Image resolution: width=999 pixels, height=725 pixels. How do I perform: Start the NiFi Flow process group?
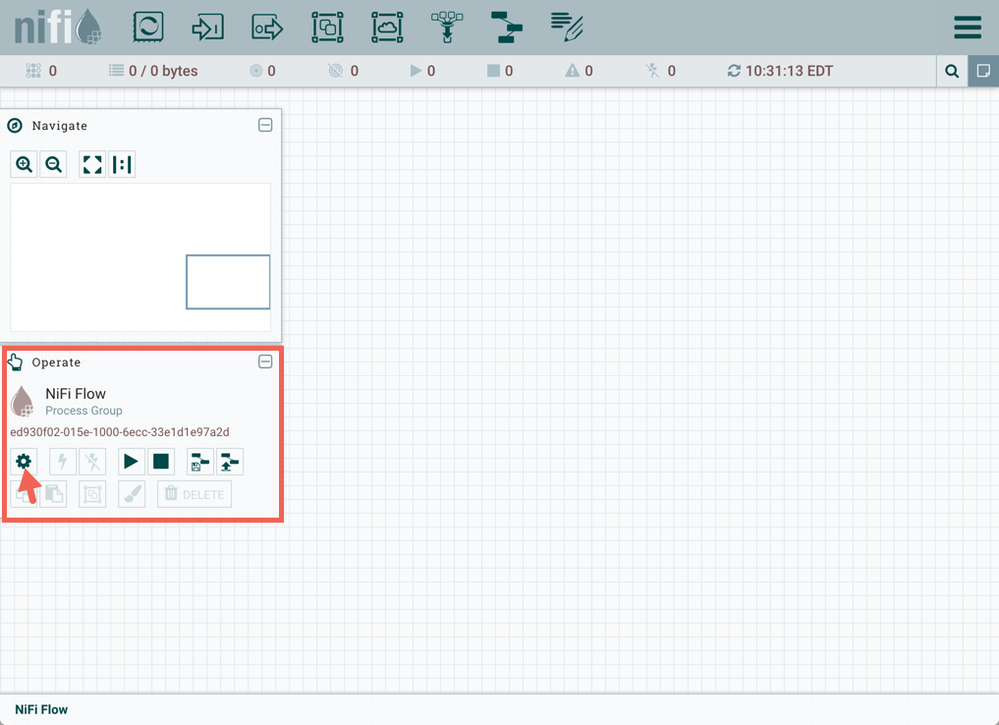(130, 461)
